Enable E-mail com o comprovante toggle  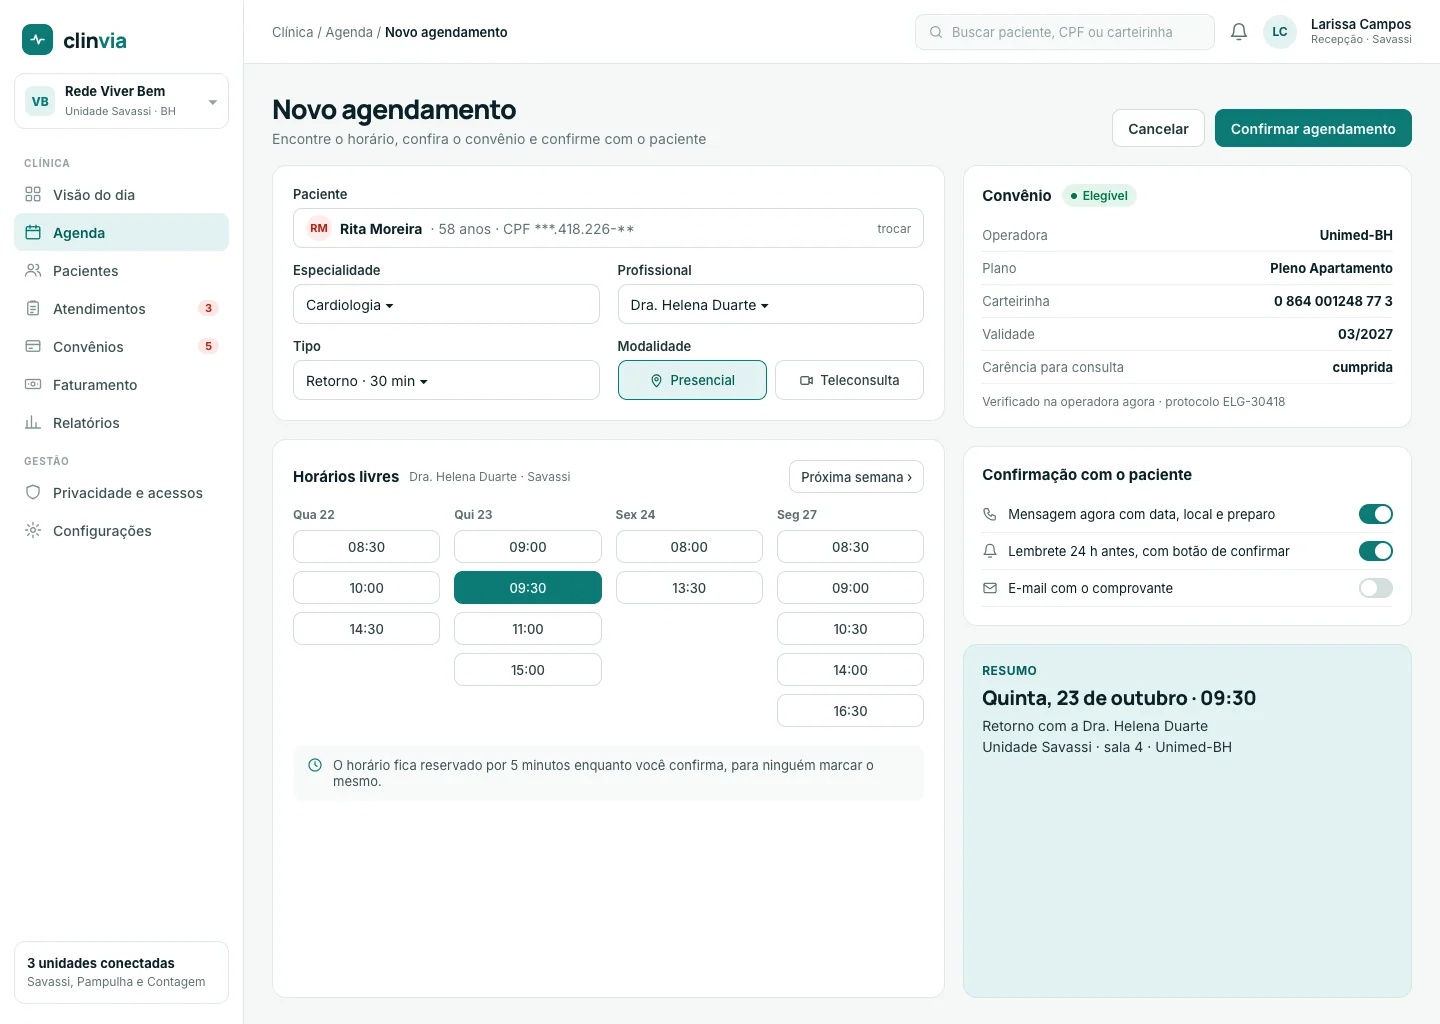tap(1376, 588)
